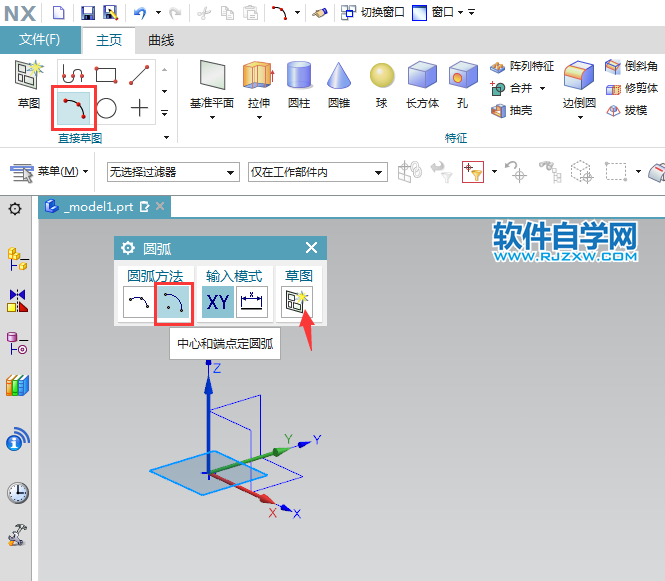Select arc by center and endpoints method
This screenshot has height=581, width=665.
click(174, 303)
